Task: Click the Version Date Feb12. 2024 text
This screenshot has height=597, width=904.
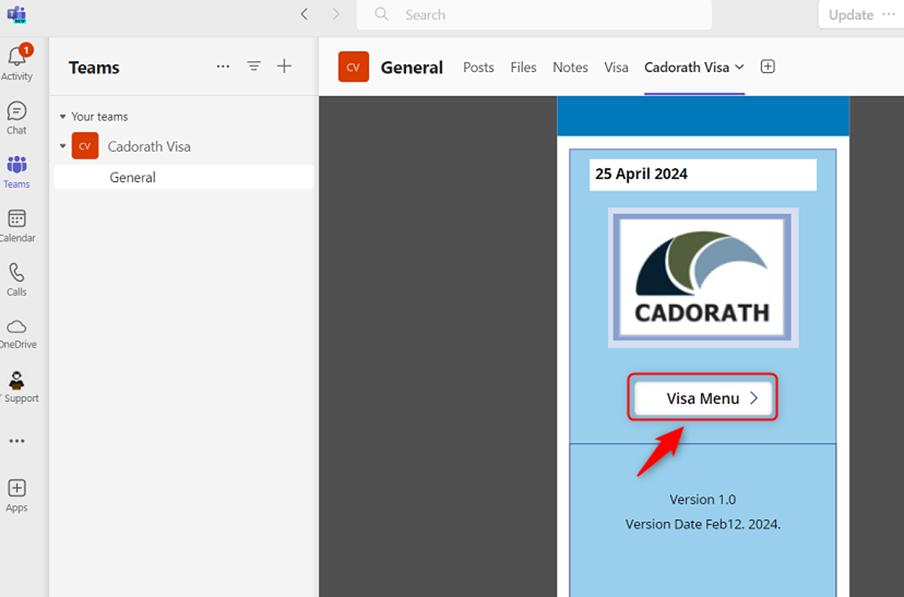Action: click(x=703, y=524)
